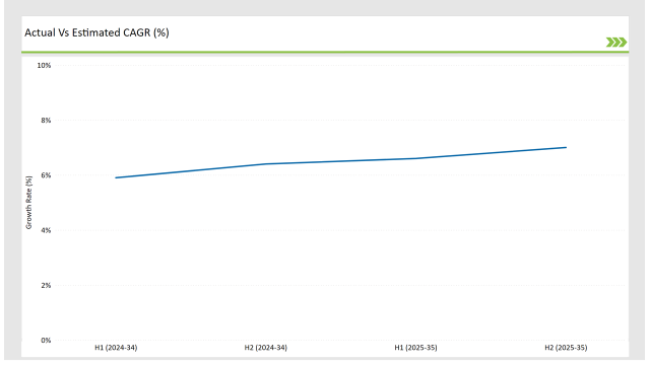The height and width of the screenshot is (365, 650).
Task: Click the 'Actual Vs Estimated CAGR (%)' title
Action: point(97,32)
